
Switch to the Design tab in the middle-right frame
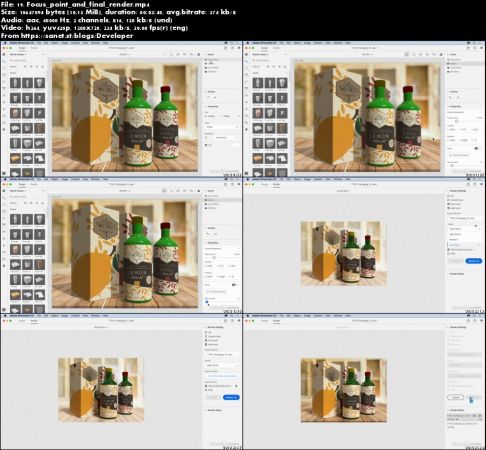(264, 184)
